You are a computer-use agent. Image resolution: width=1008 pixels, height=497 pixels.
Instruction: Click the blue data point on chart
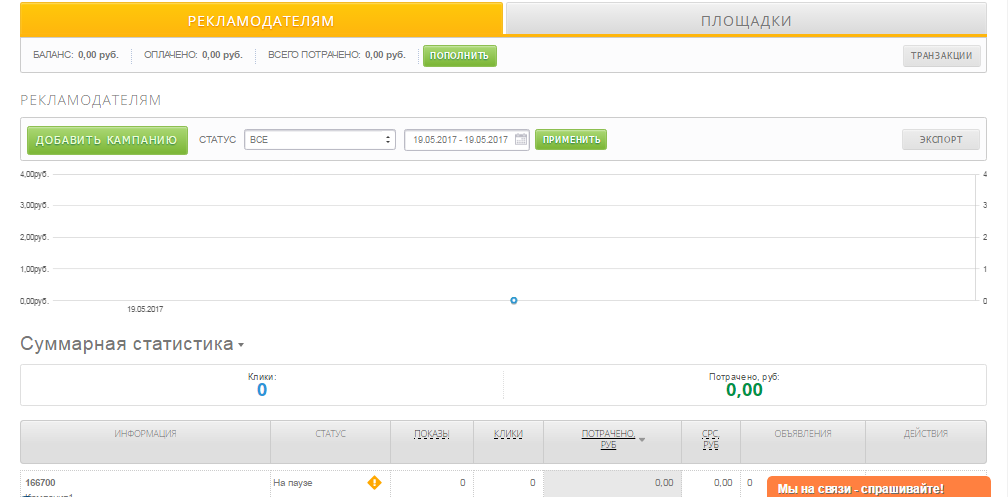(513, 300)
